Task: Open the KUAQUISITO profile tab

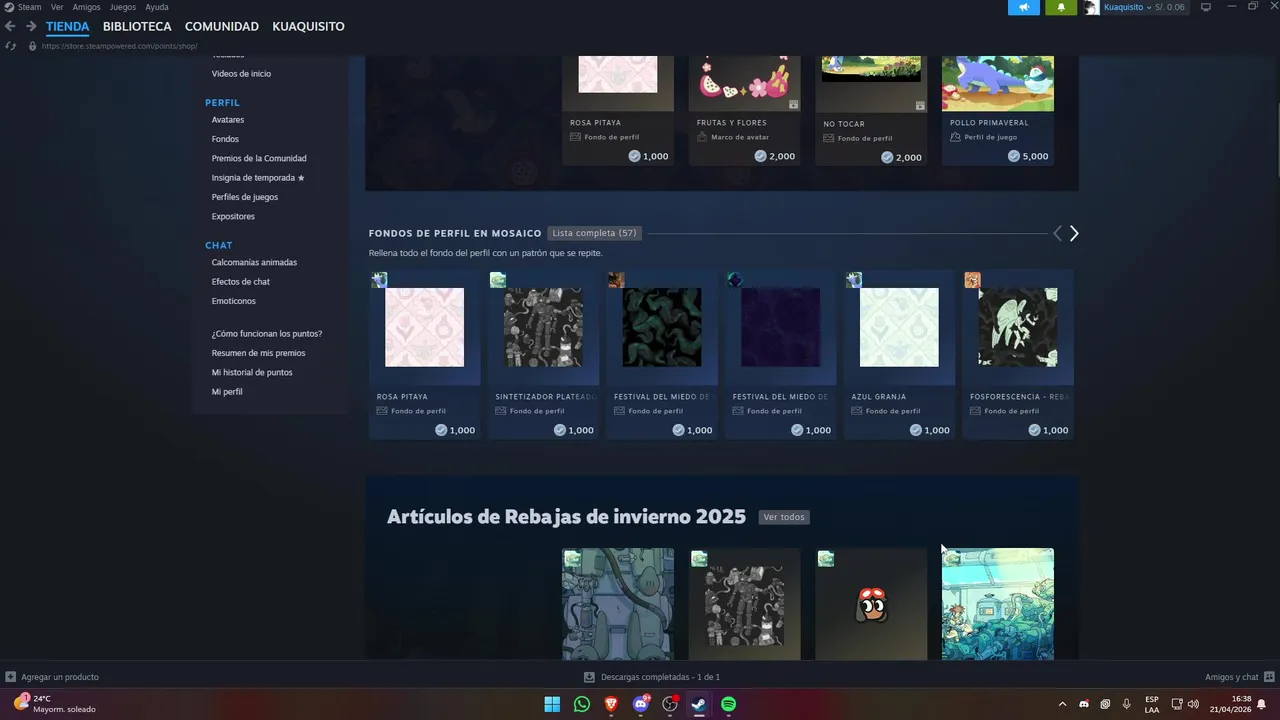Action: (x=308, y=26)
